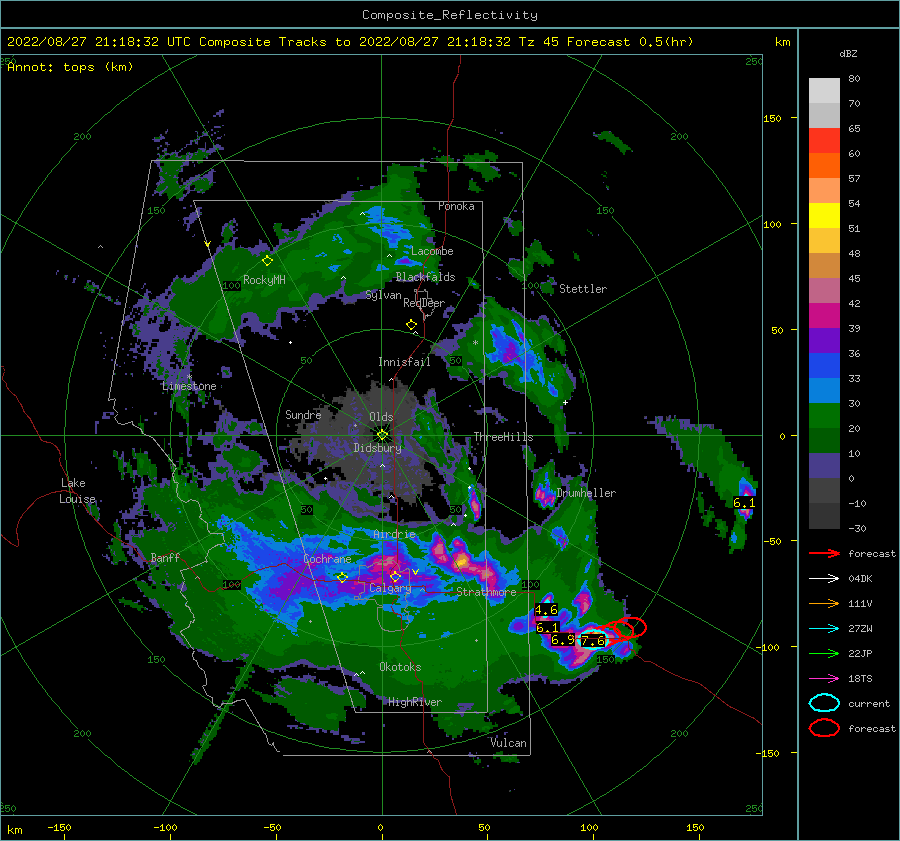Click the green 22JP arrow legend icon
The image size is (900, 841).
pyautogui.click(x=824, y=653)
